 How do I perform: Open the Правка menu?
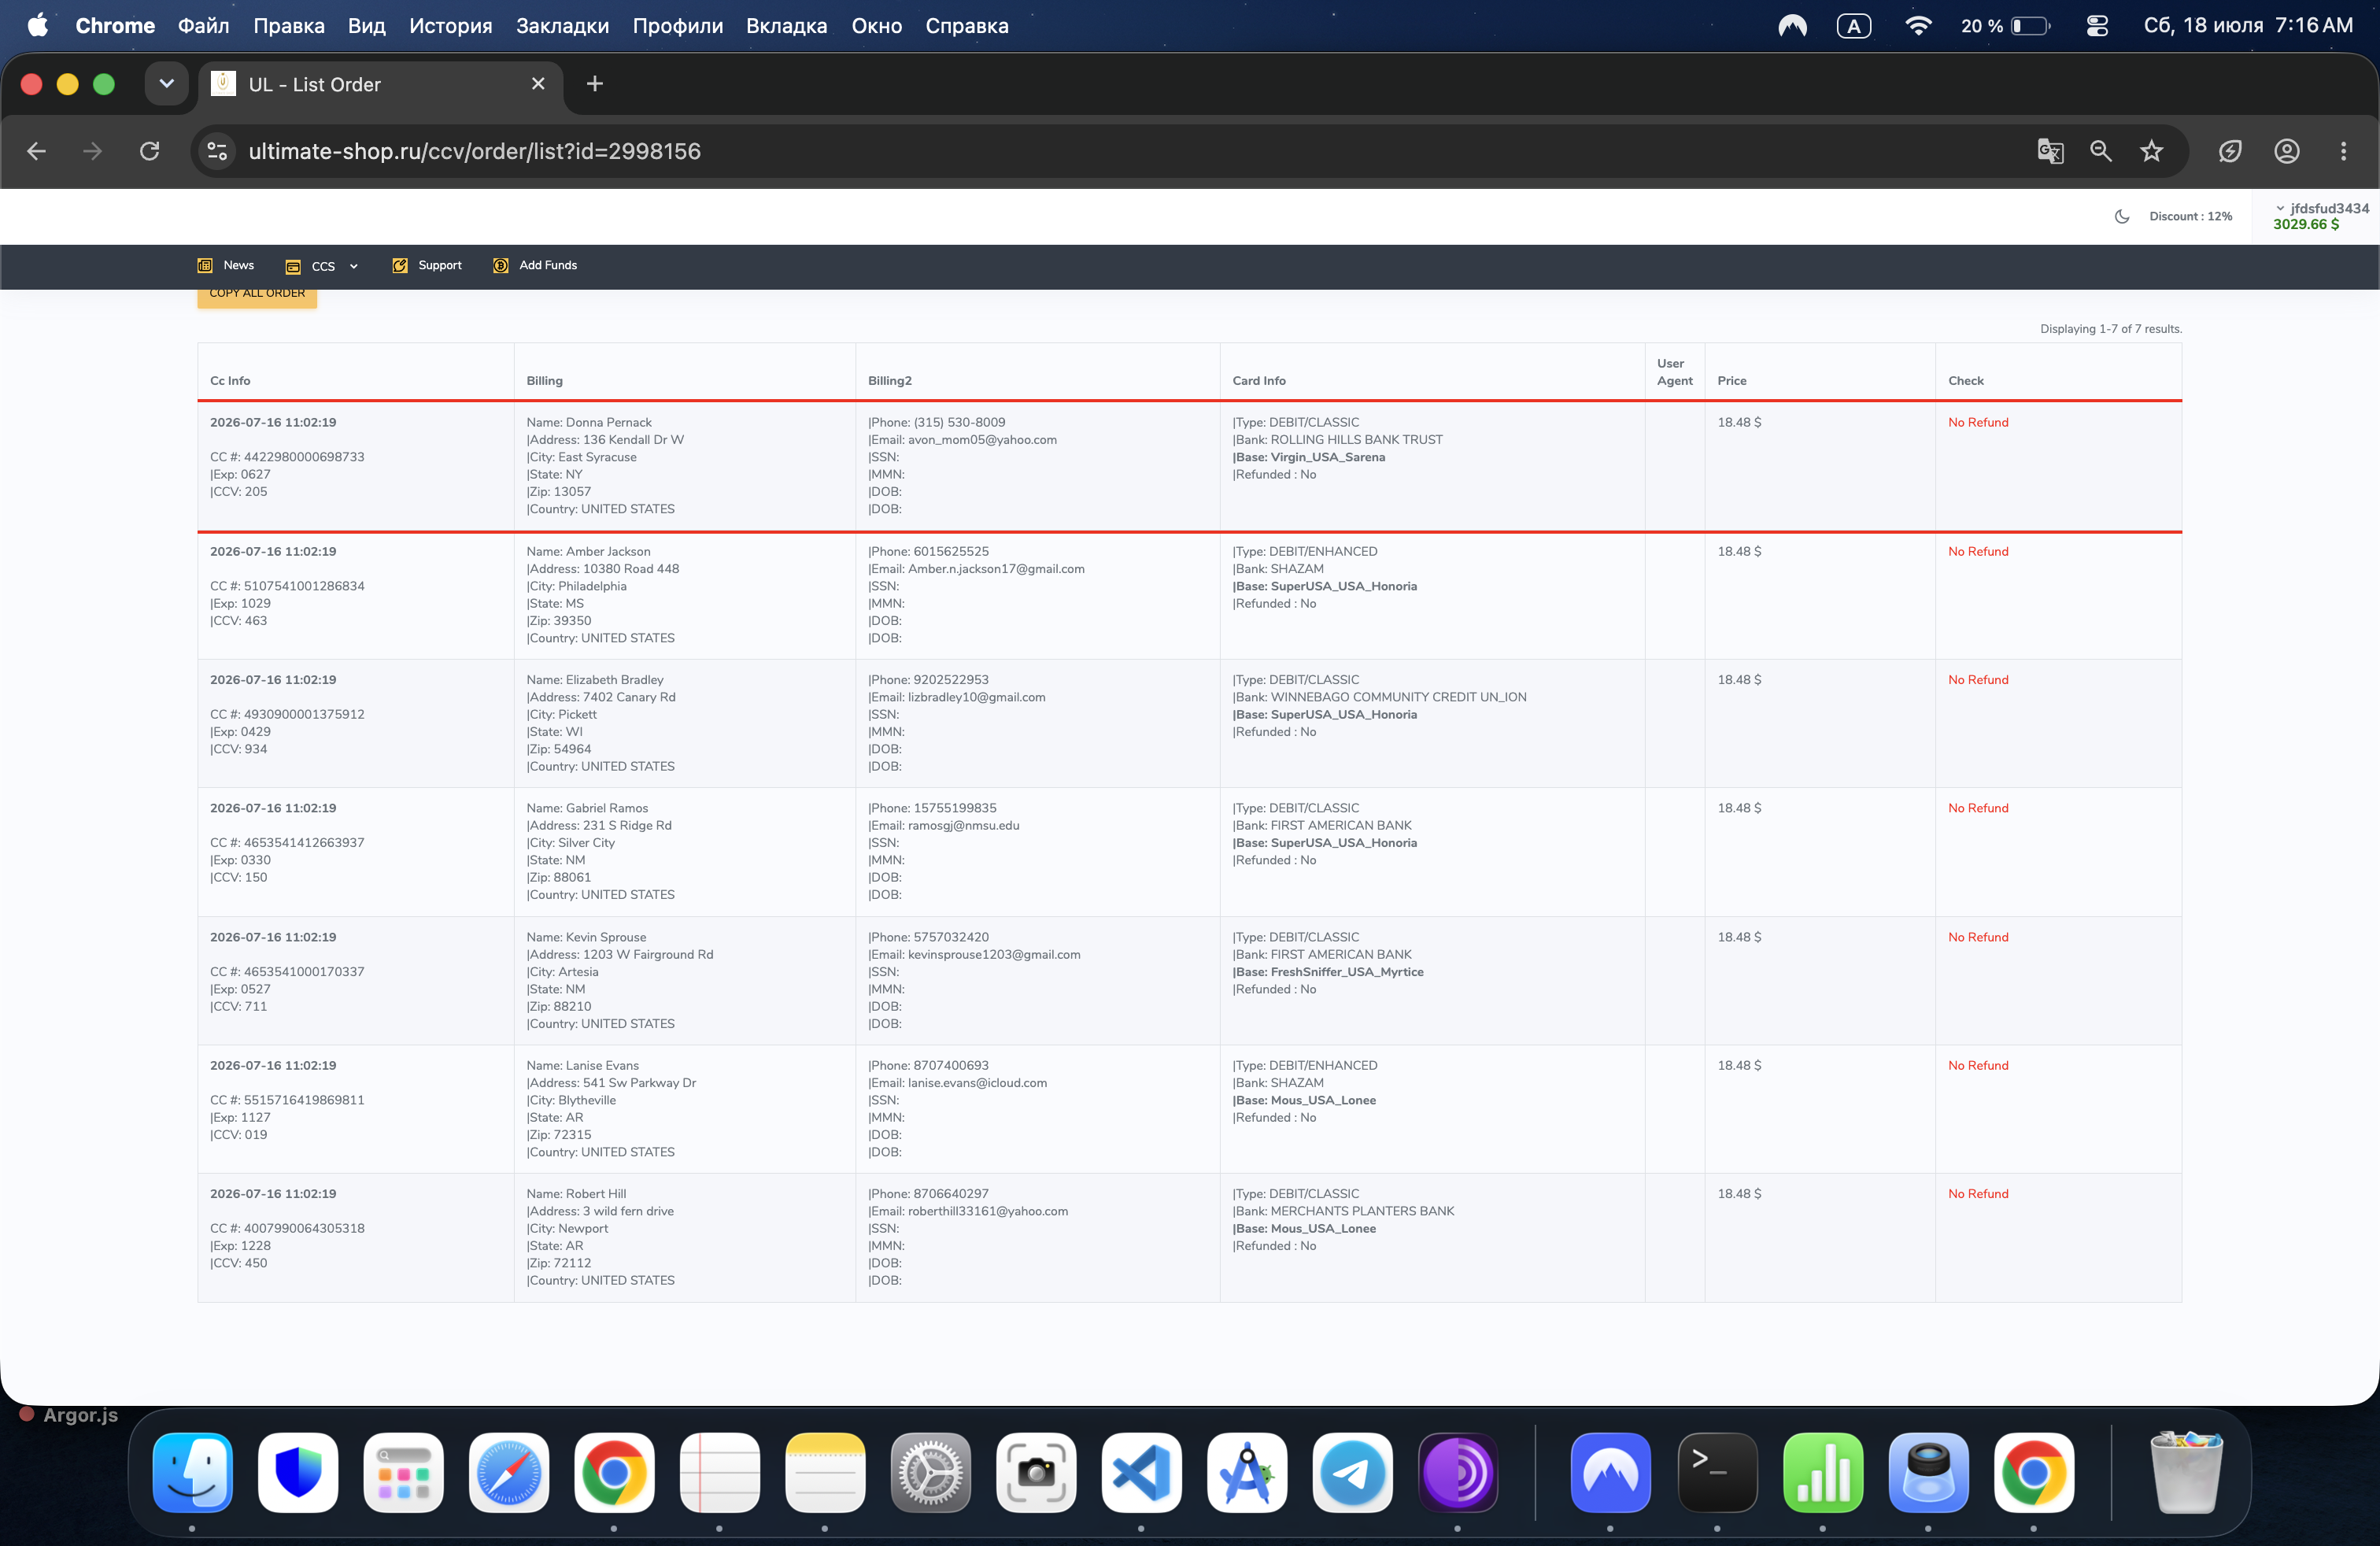(x=289, y=26)
